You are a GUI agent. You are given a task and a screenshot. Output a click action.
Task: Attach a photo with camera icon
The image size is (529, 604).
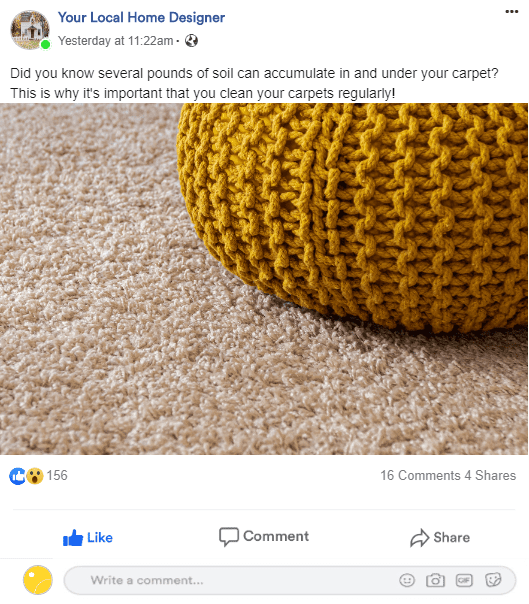click(x=435, y=580)
